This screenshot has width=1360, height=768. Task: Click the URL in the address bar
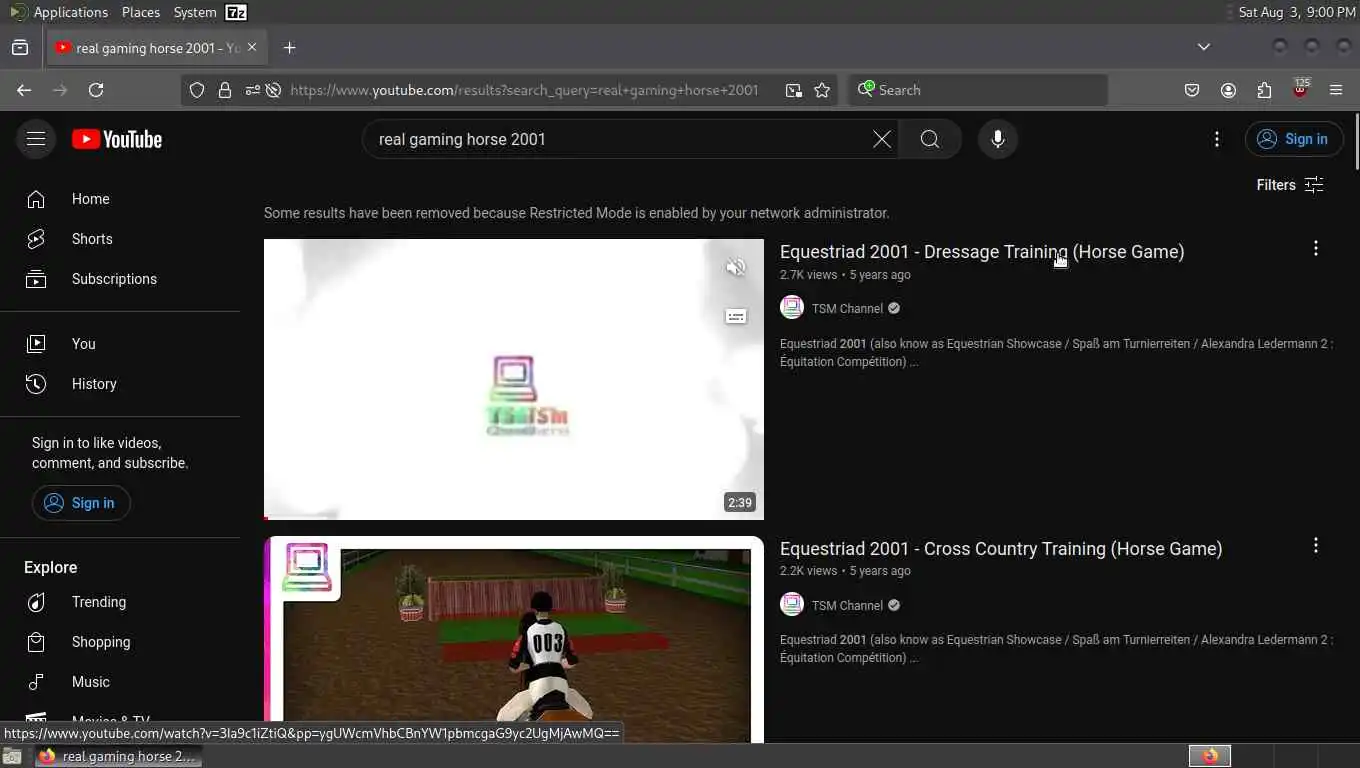pos(524,90)
